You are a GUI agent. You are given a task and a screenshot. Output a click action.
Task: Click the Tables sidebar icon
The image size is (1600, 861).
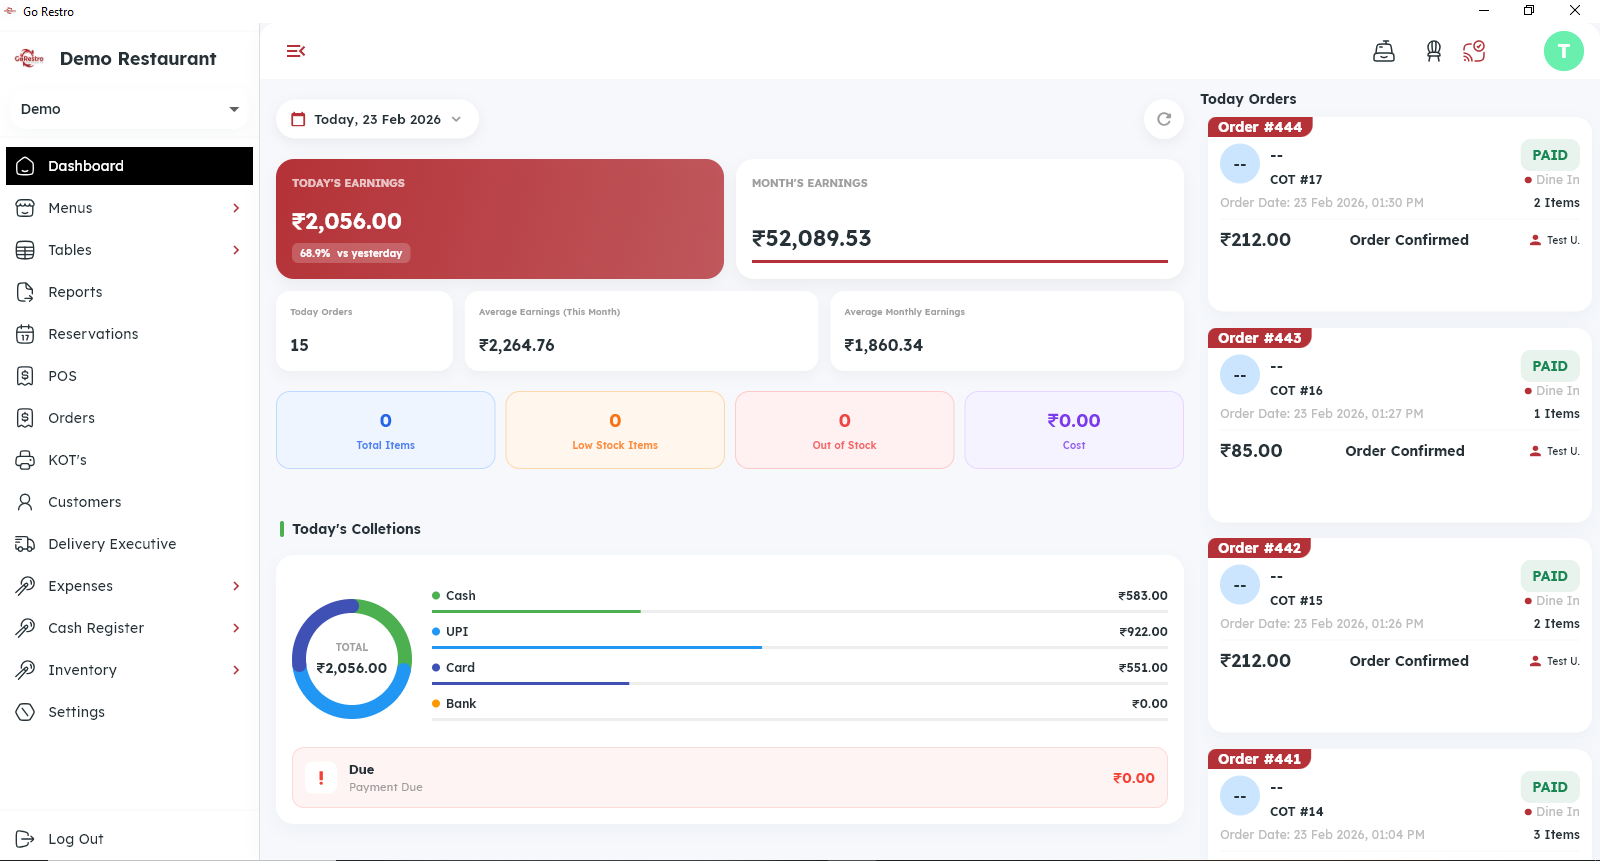[x=26, y=250]
